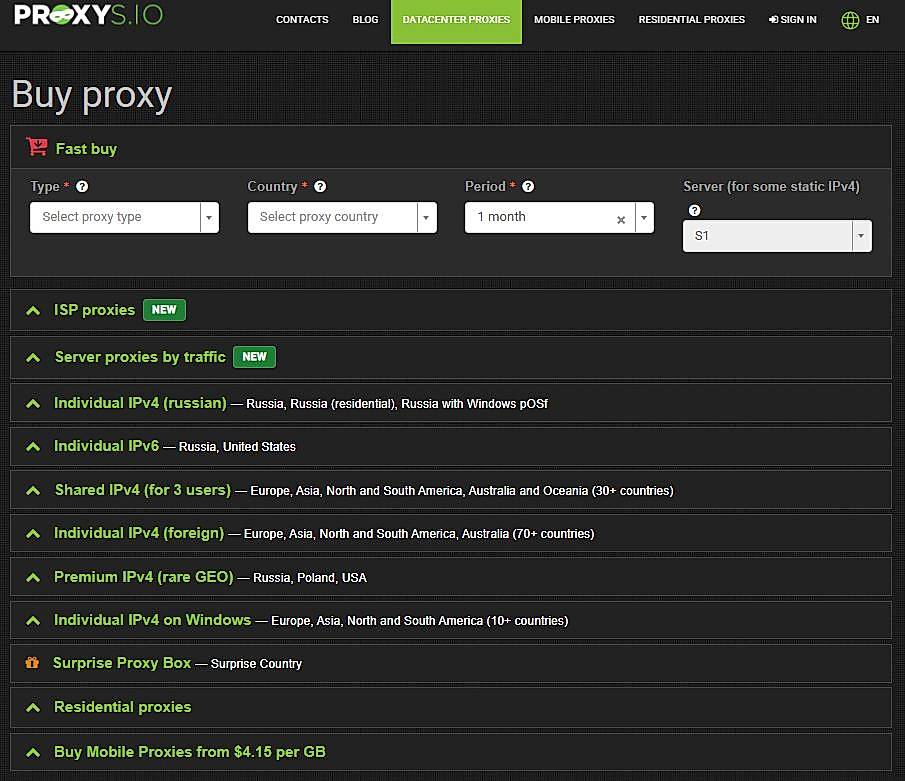
Task: Click the gift icon beside Surprise Proxy Box
Action: click(x=32, y=663)
